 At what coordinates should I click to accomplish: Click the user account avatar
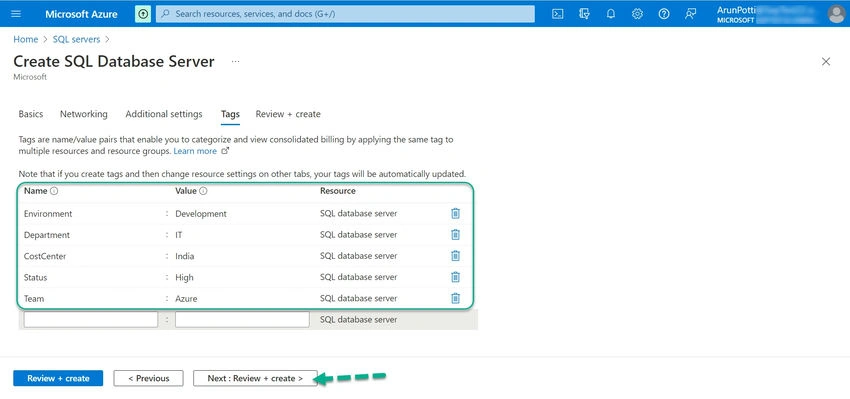836,14
